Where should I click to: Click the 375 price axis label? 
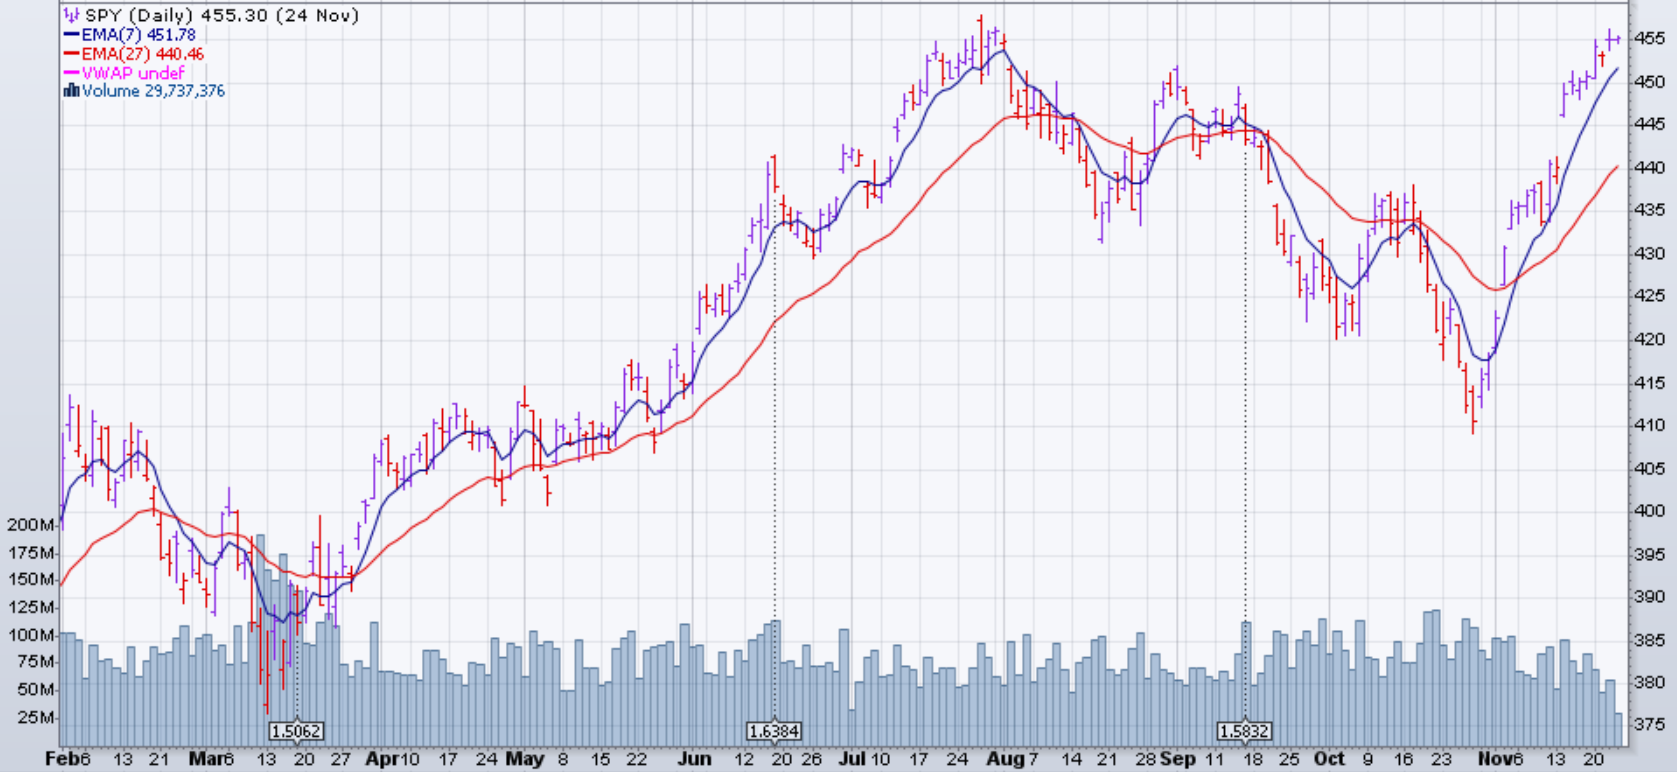[x=1650, y=725]
